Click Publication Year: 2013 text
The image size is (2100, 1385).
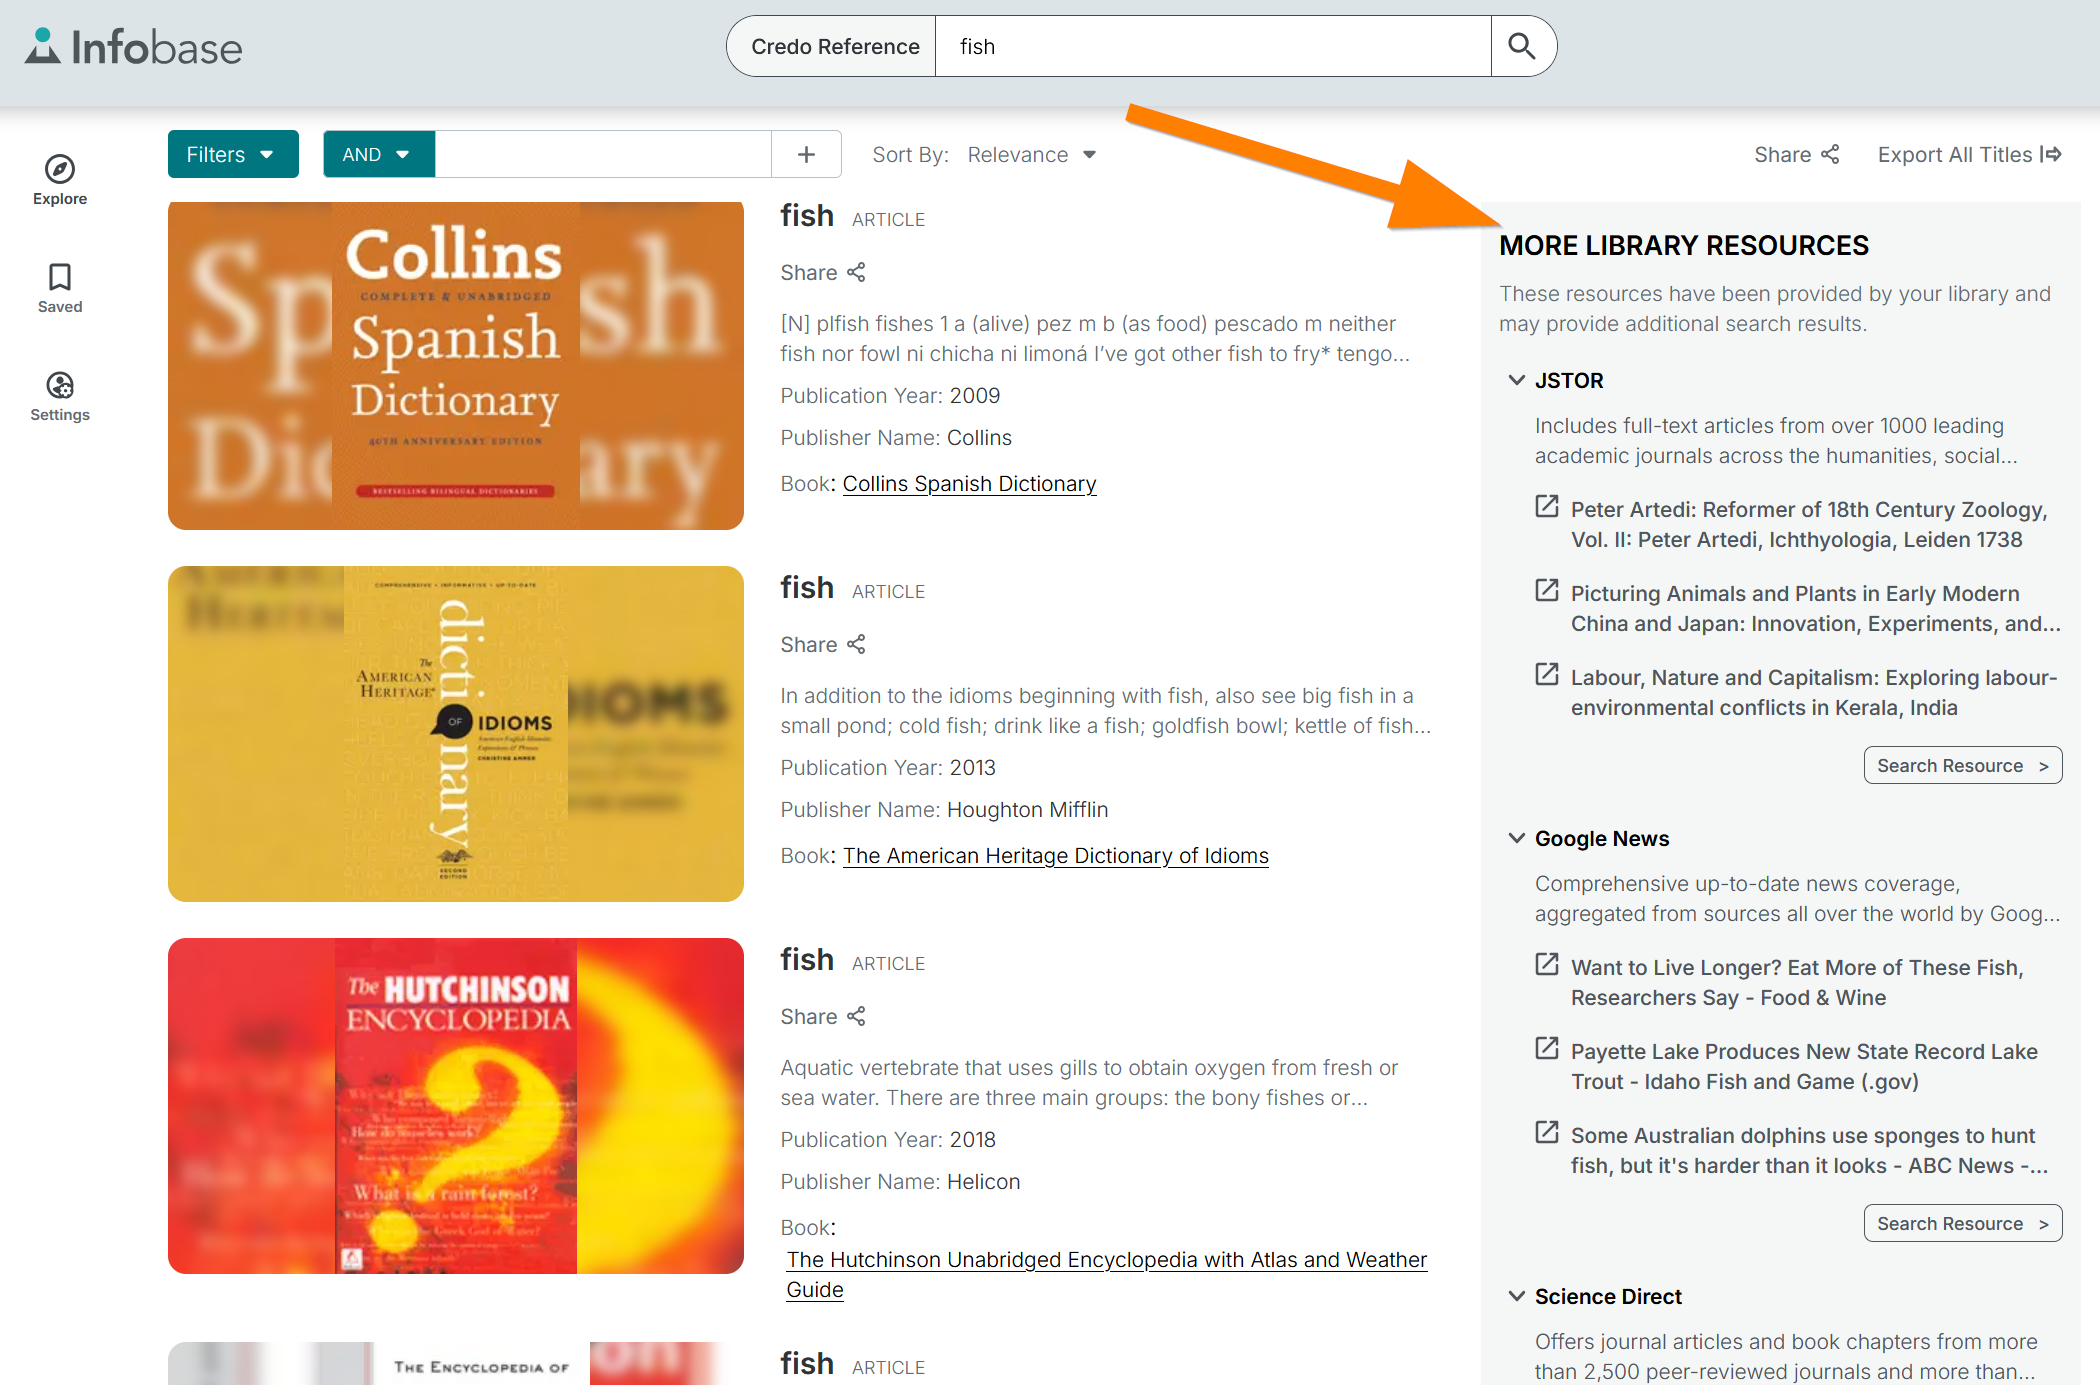888,768
